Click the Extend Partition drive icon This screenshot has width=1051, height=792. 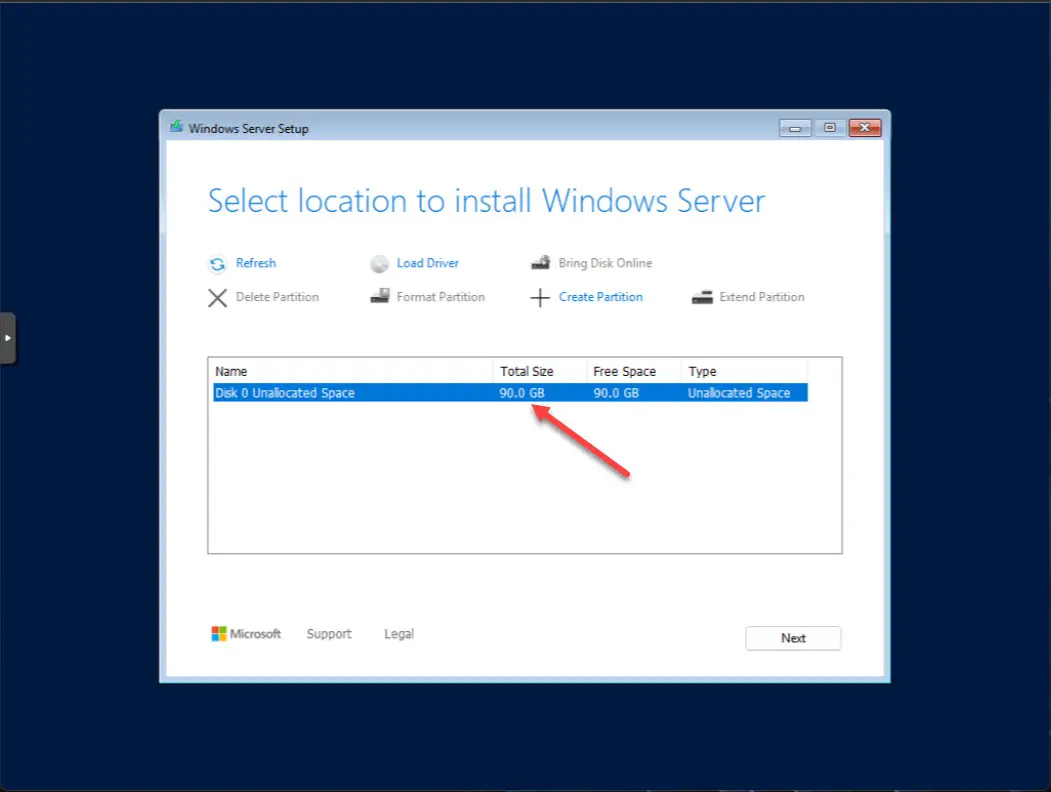tap(702, 297)
